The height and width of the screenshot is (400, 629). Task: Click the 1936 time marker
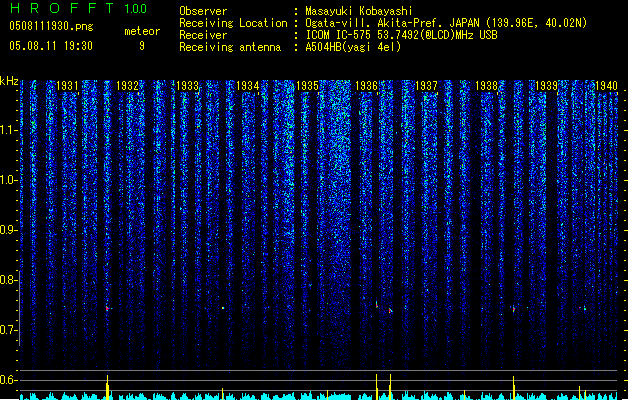pos(367,86)
